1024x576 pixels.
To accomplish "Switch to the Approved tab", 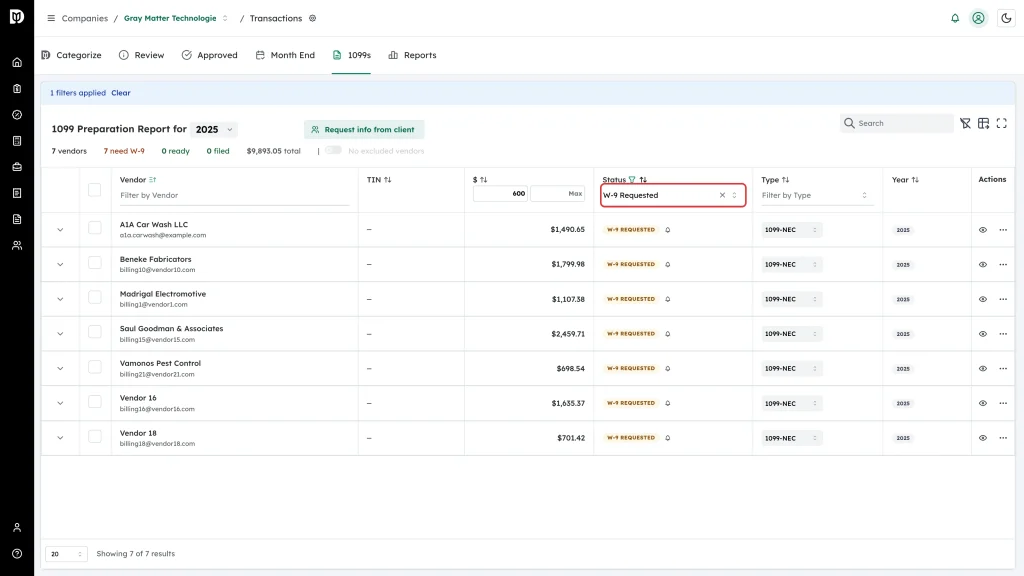I will tap(210, 56).
